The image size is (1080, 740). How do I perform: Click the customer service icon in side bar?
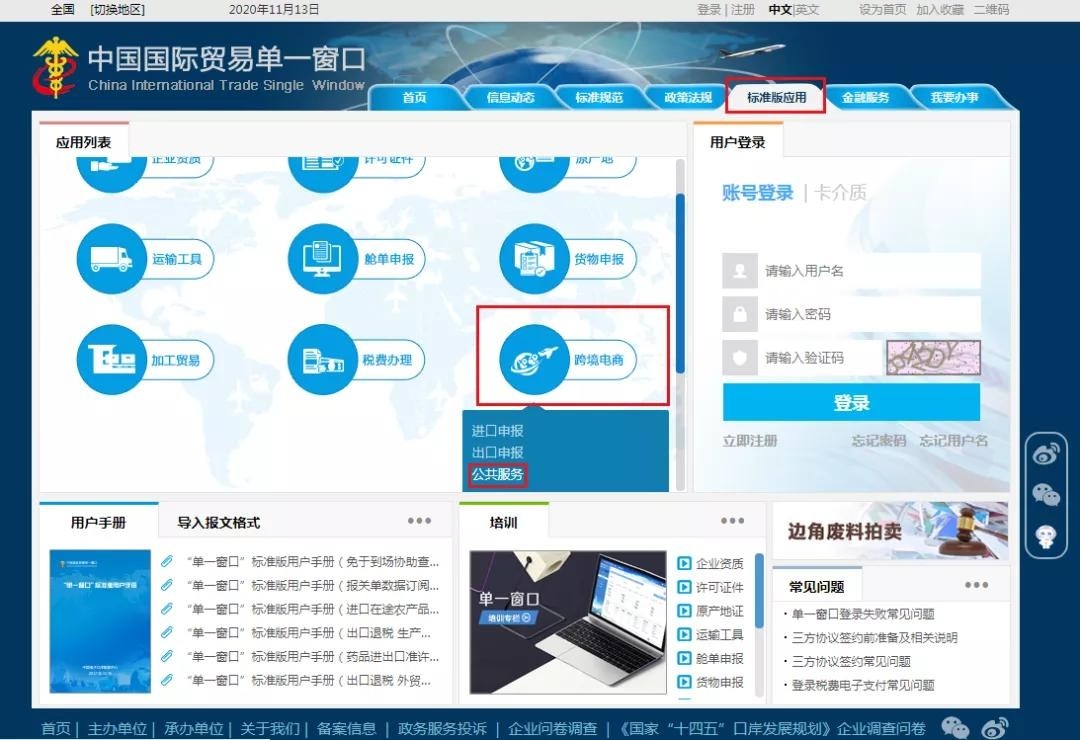coord(1046,536)
